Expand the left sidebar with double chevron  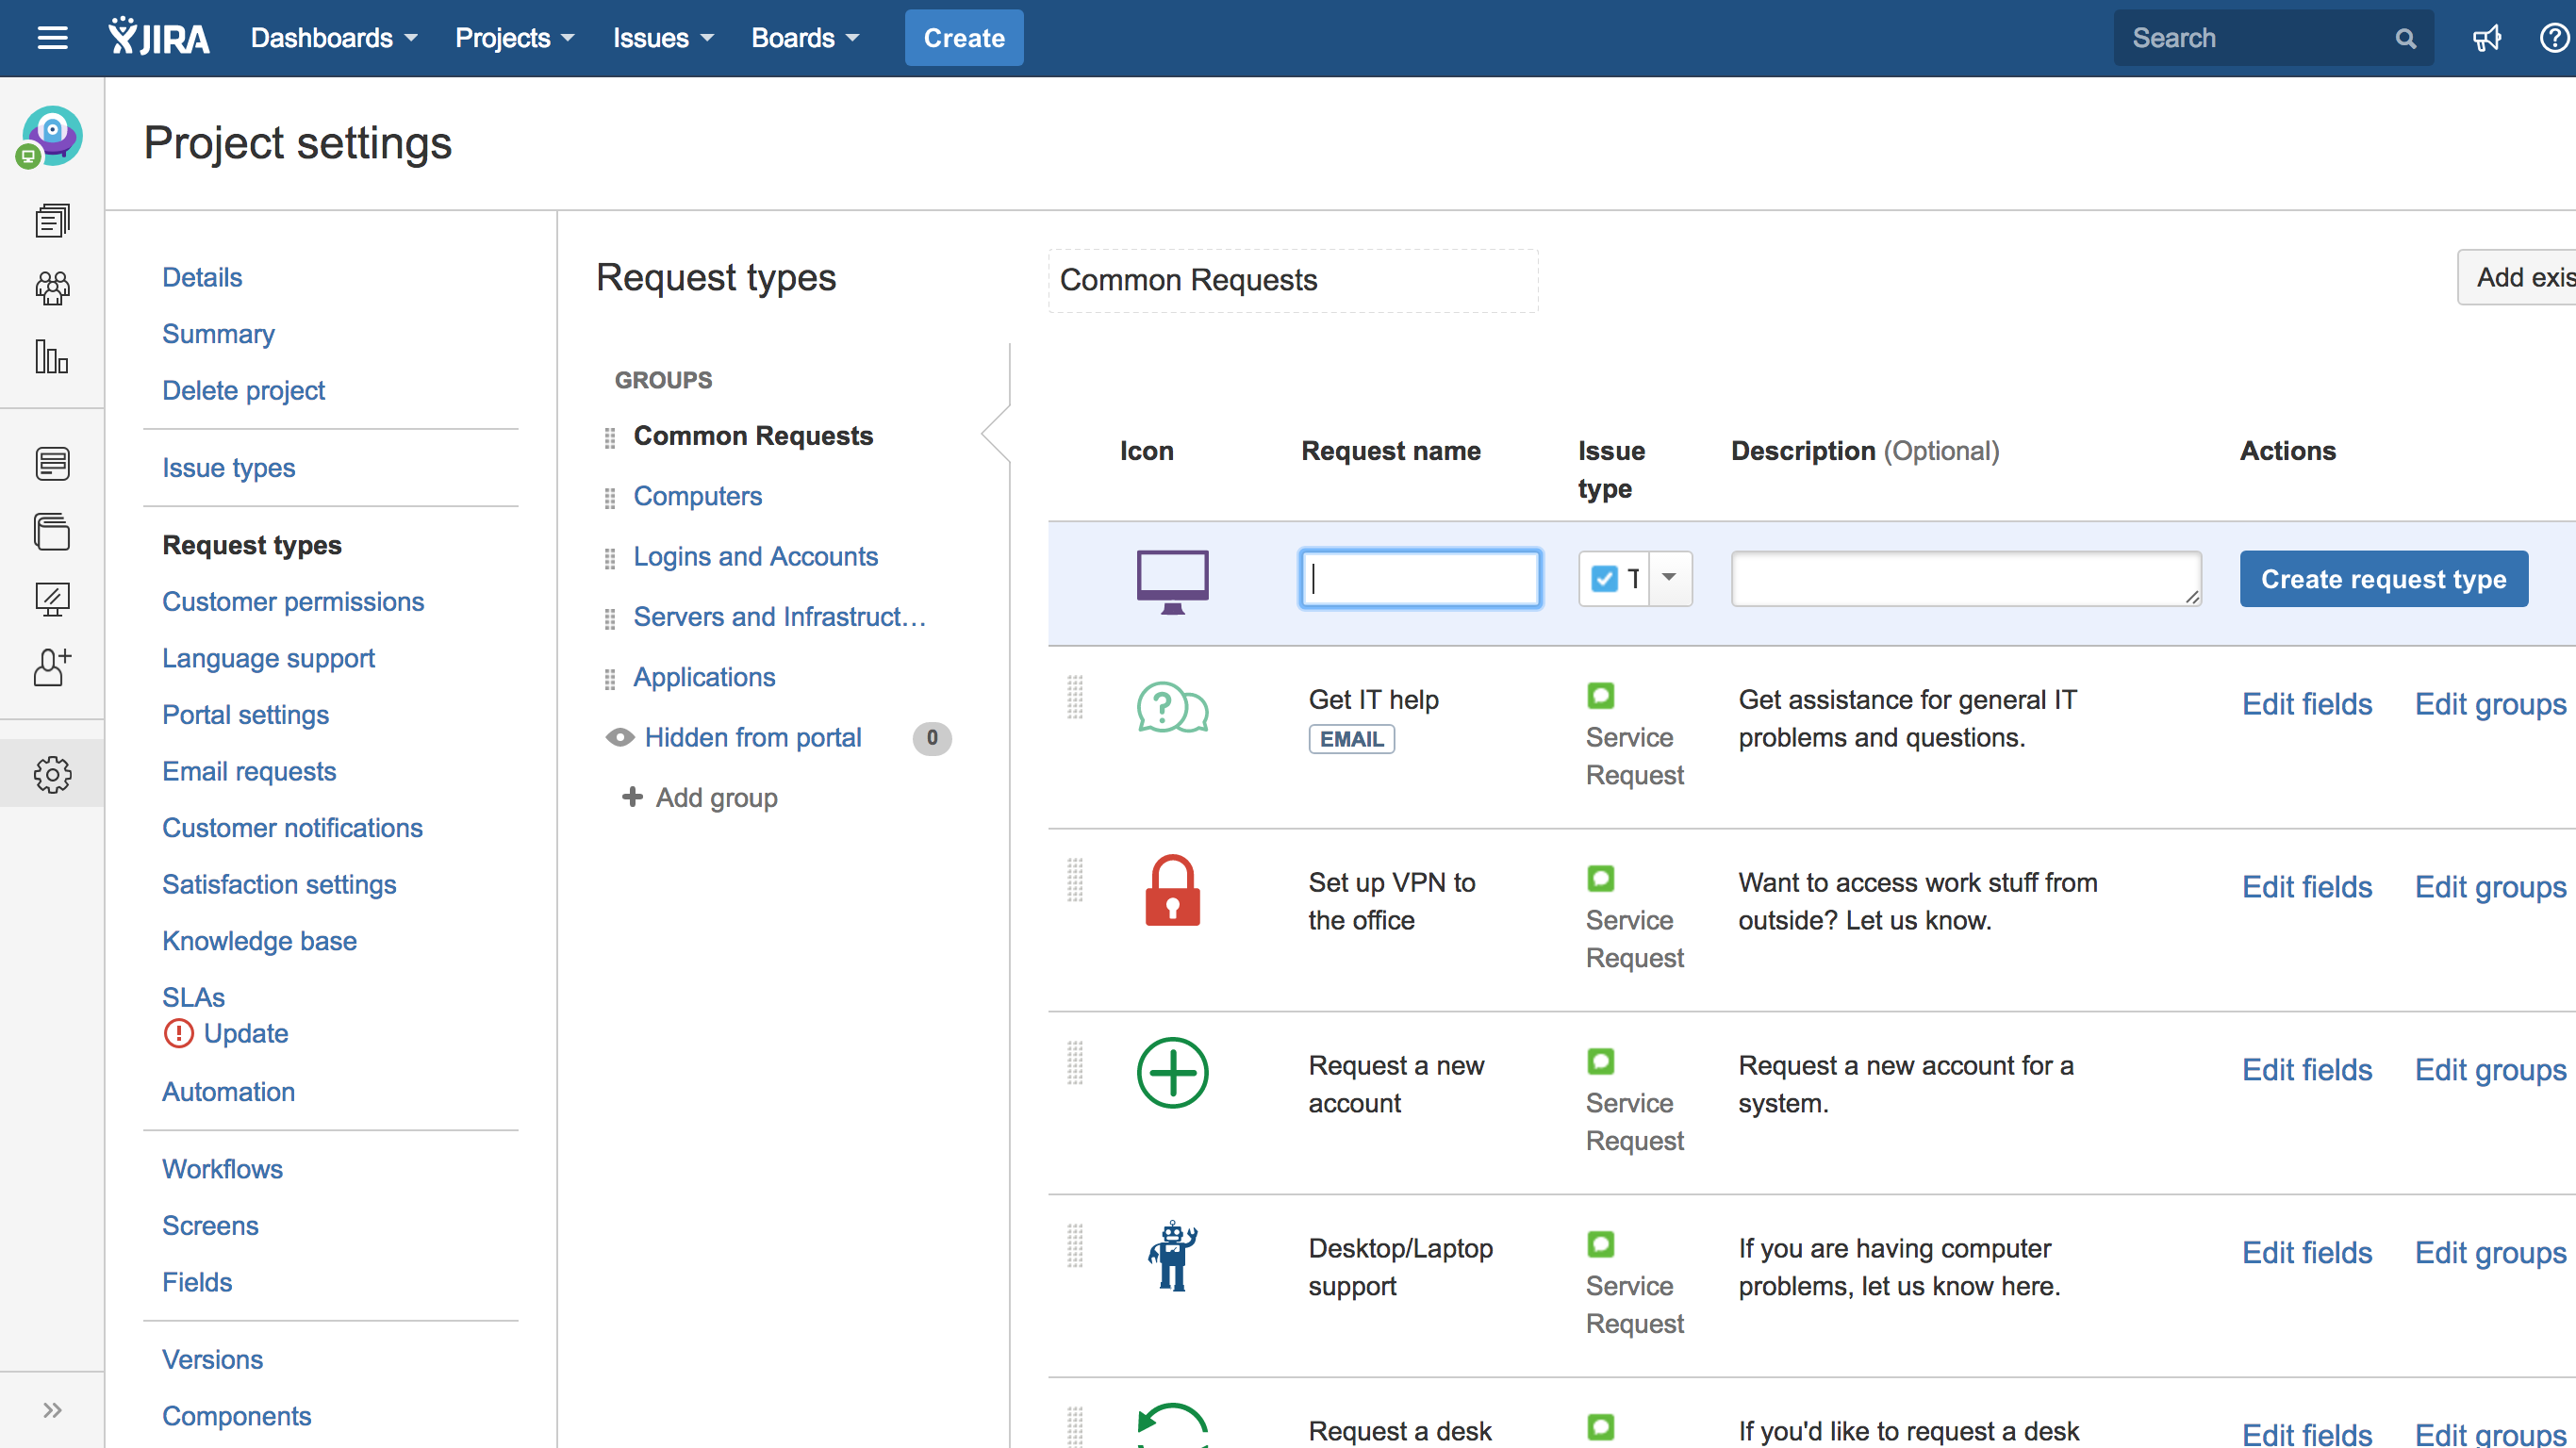click(x=52, y=1410)
